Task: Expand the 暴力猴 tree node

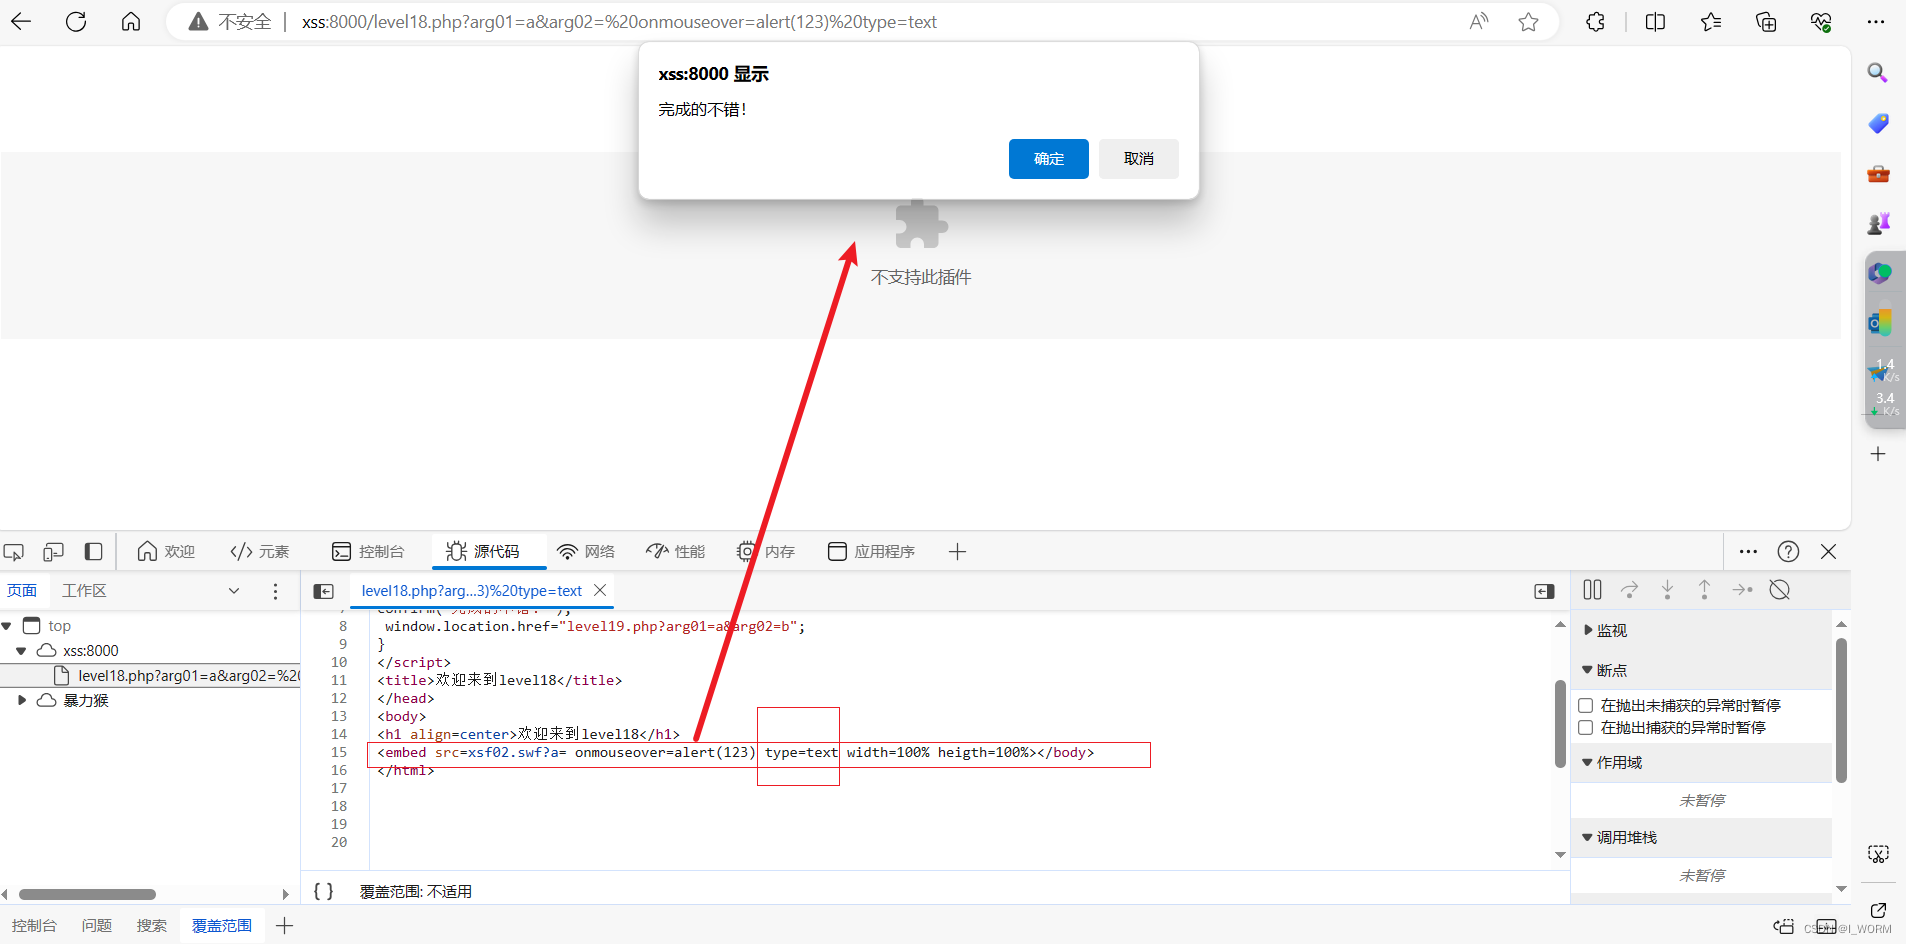Action: click(x=21, y=701)
